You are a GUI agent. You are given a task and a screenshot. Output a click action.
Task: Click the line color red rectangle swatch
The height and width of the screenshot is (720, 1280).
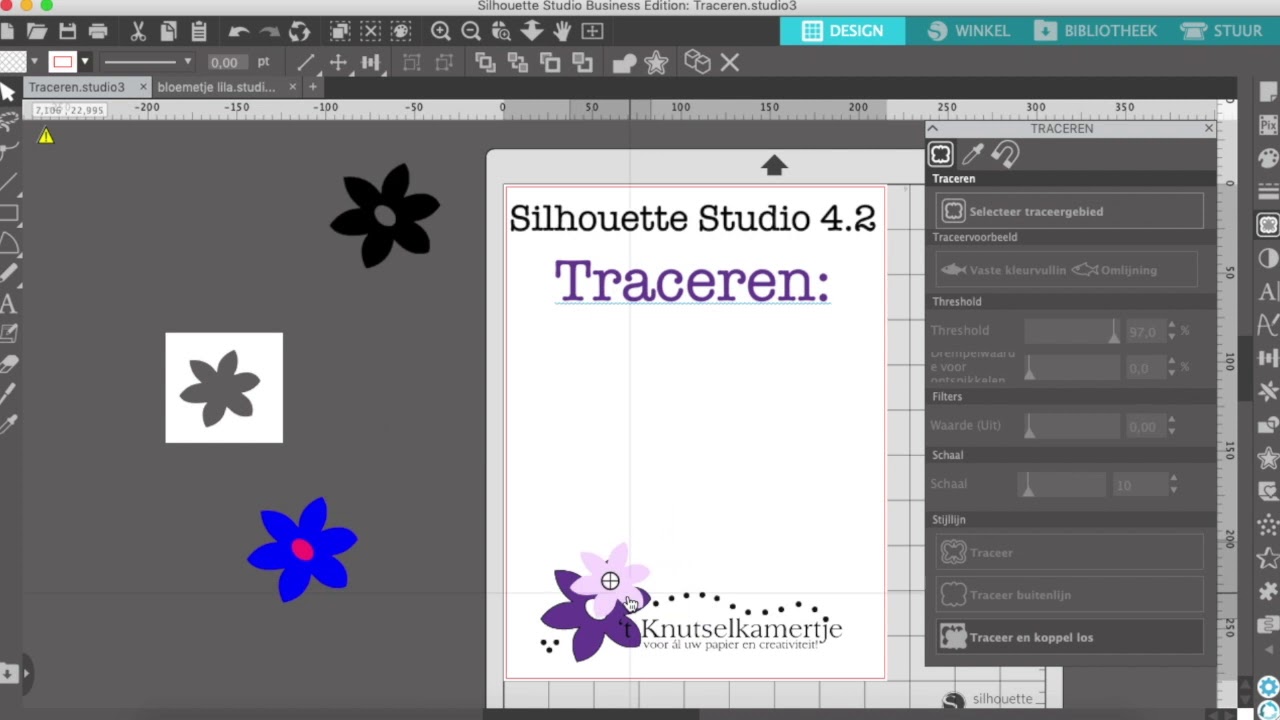click(x=62, y=62)
